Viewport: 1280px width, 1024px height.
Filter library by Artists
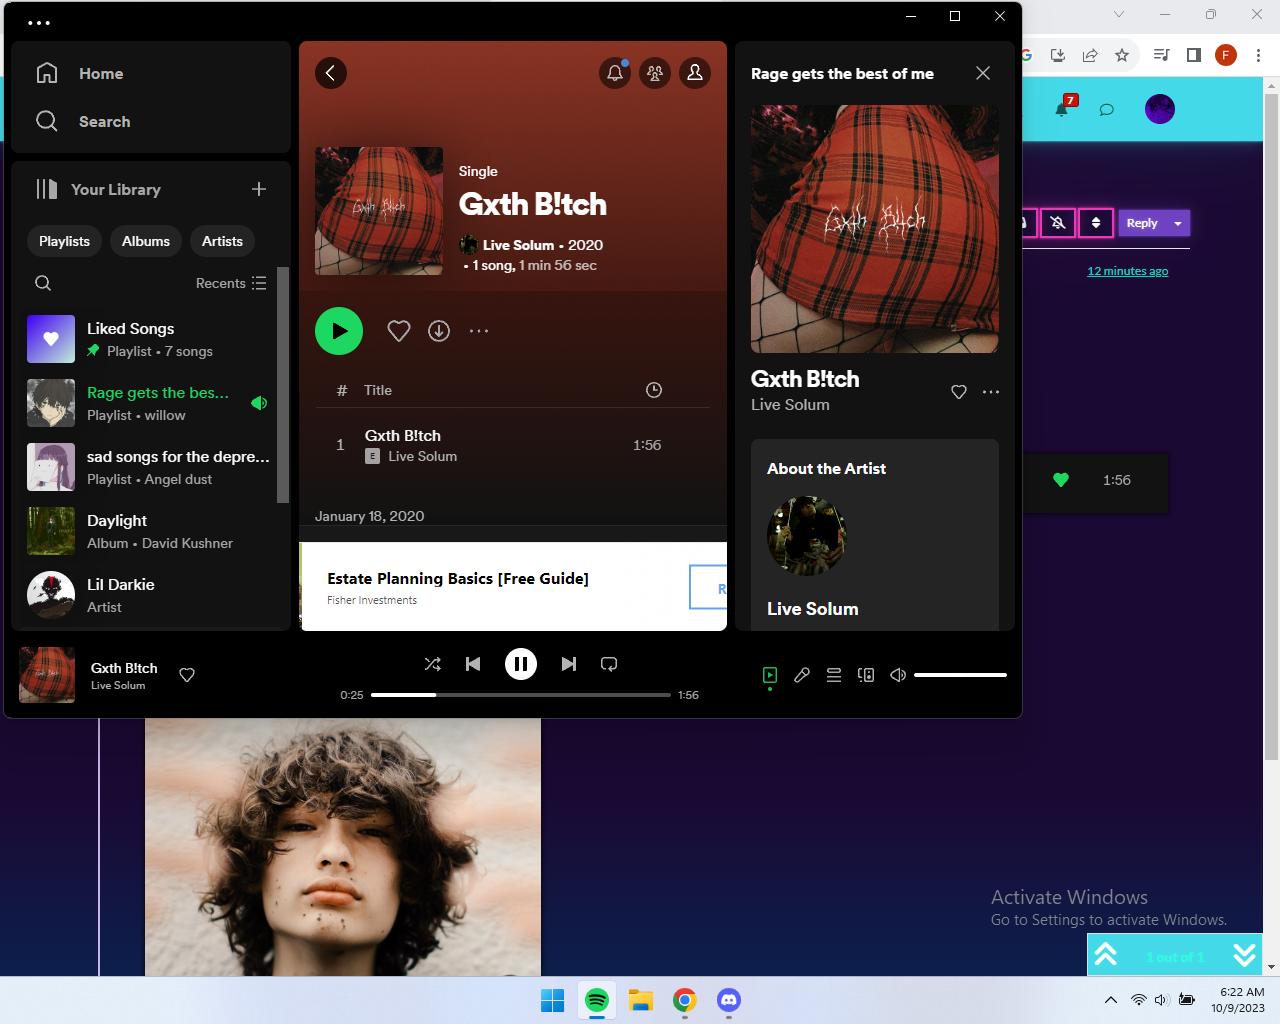pyautogui.click(x=222, y=241)
